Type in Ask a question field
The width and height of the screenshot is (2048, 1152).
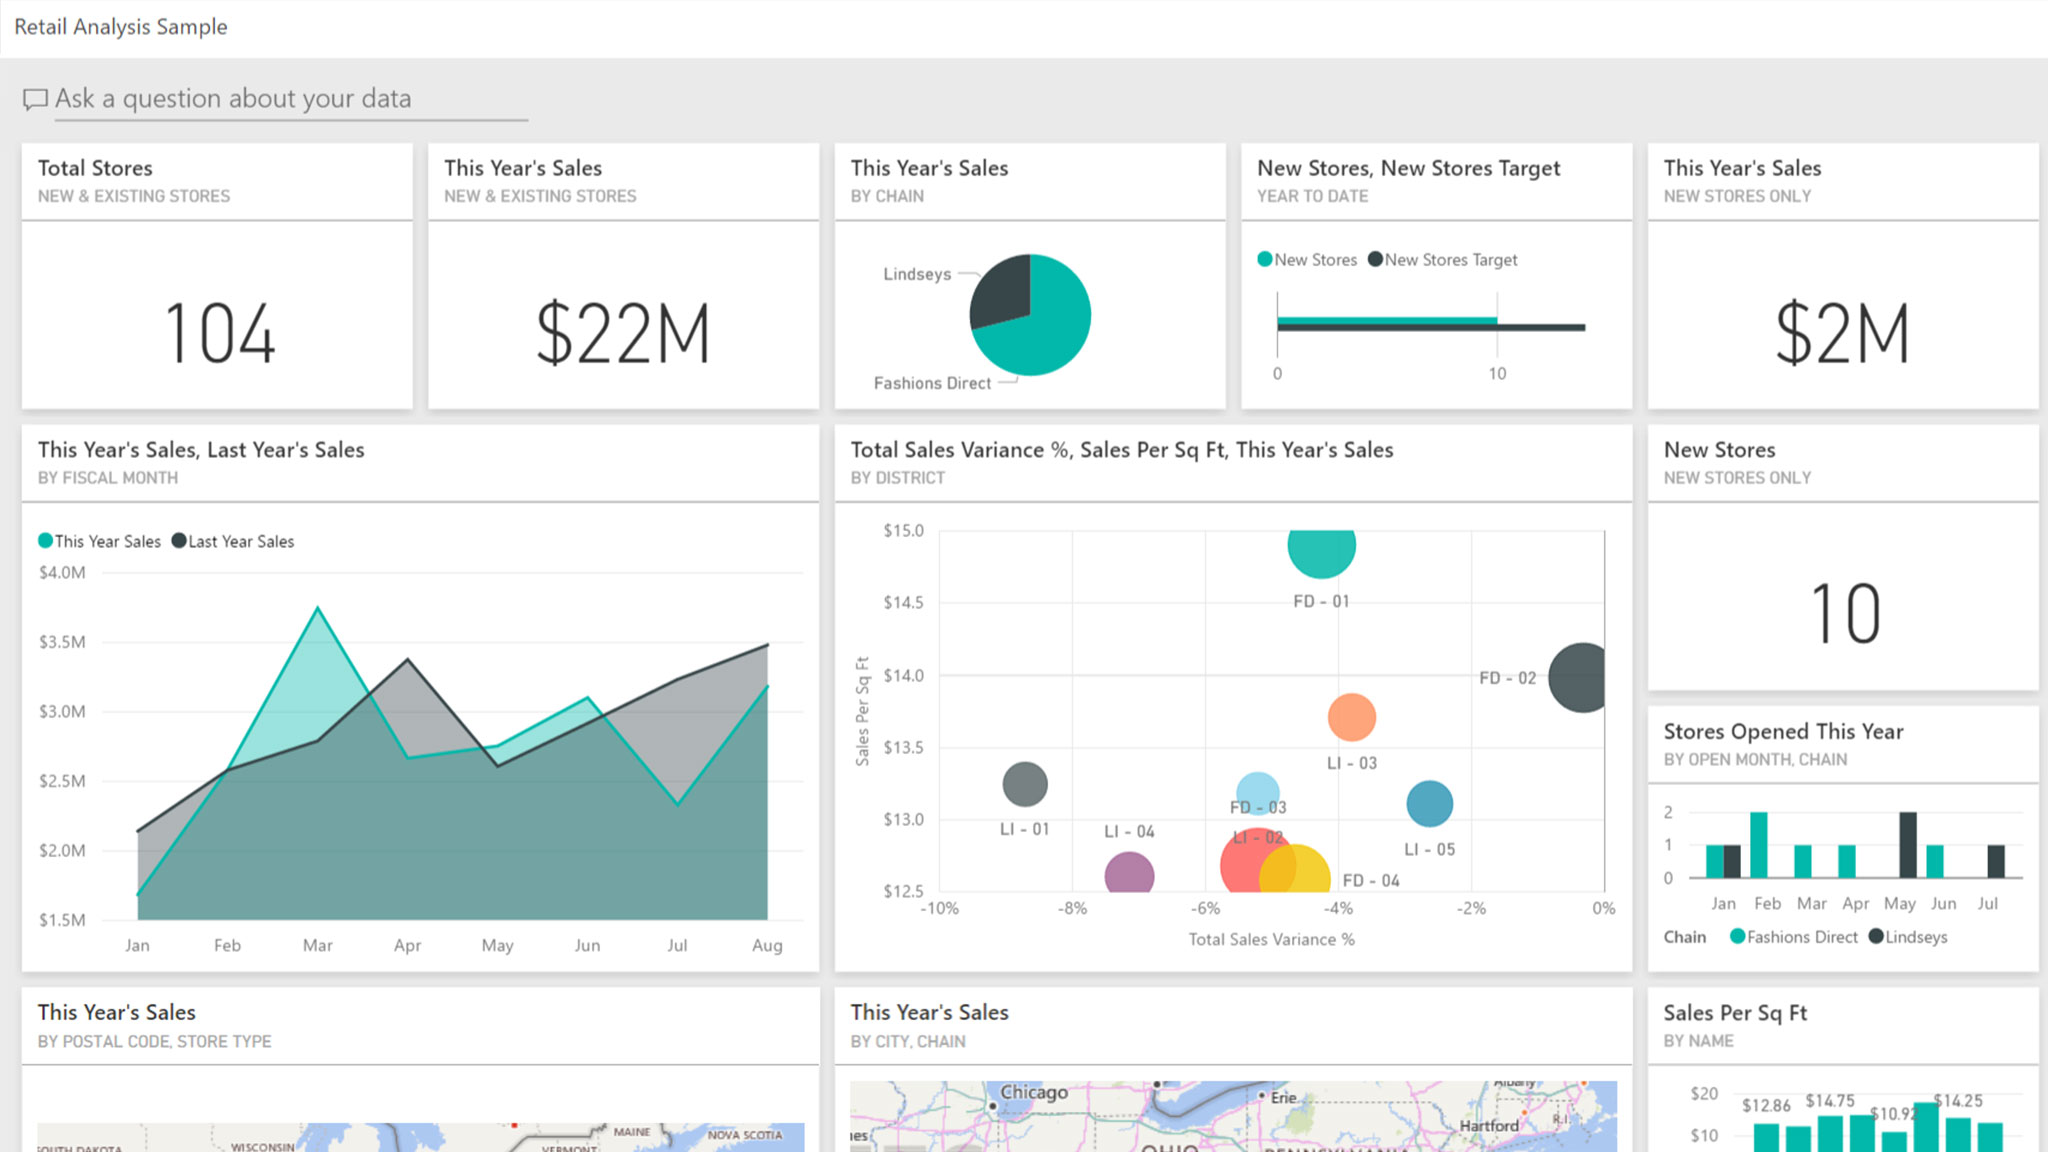point(290,99)
